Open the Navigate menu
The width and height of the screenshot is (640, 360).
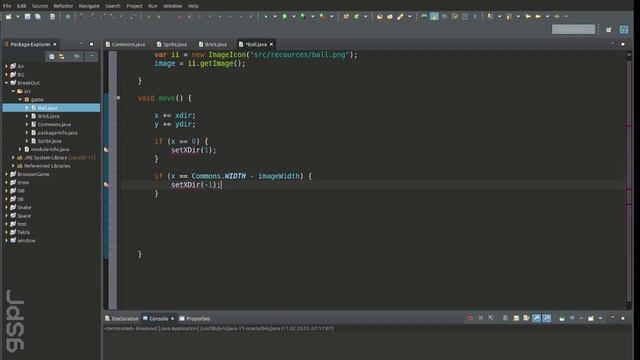89,6
